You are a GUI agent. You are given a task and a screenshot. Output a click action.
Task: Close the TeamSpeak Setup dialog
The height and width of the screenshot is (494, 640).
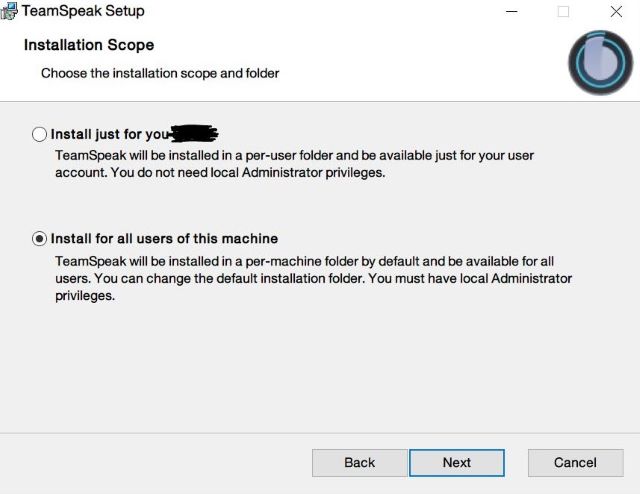click(x=616, y=11)
